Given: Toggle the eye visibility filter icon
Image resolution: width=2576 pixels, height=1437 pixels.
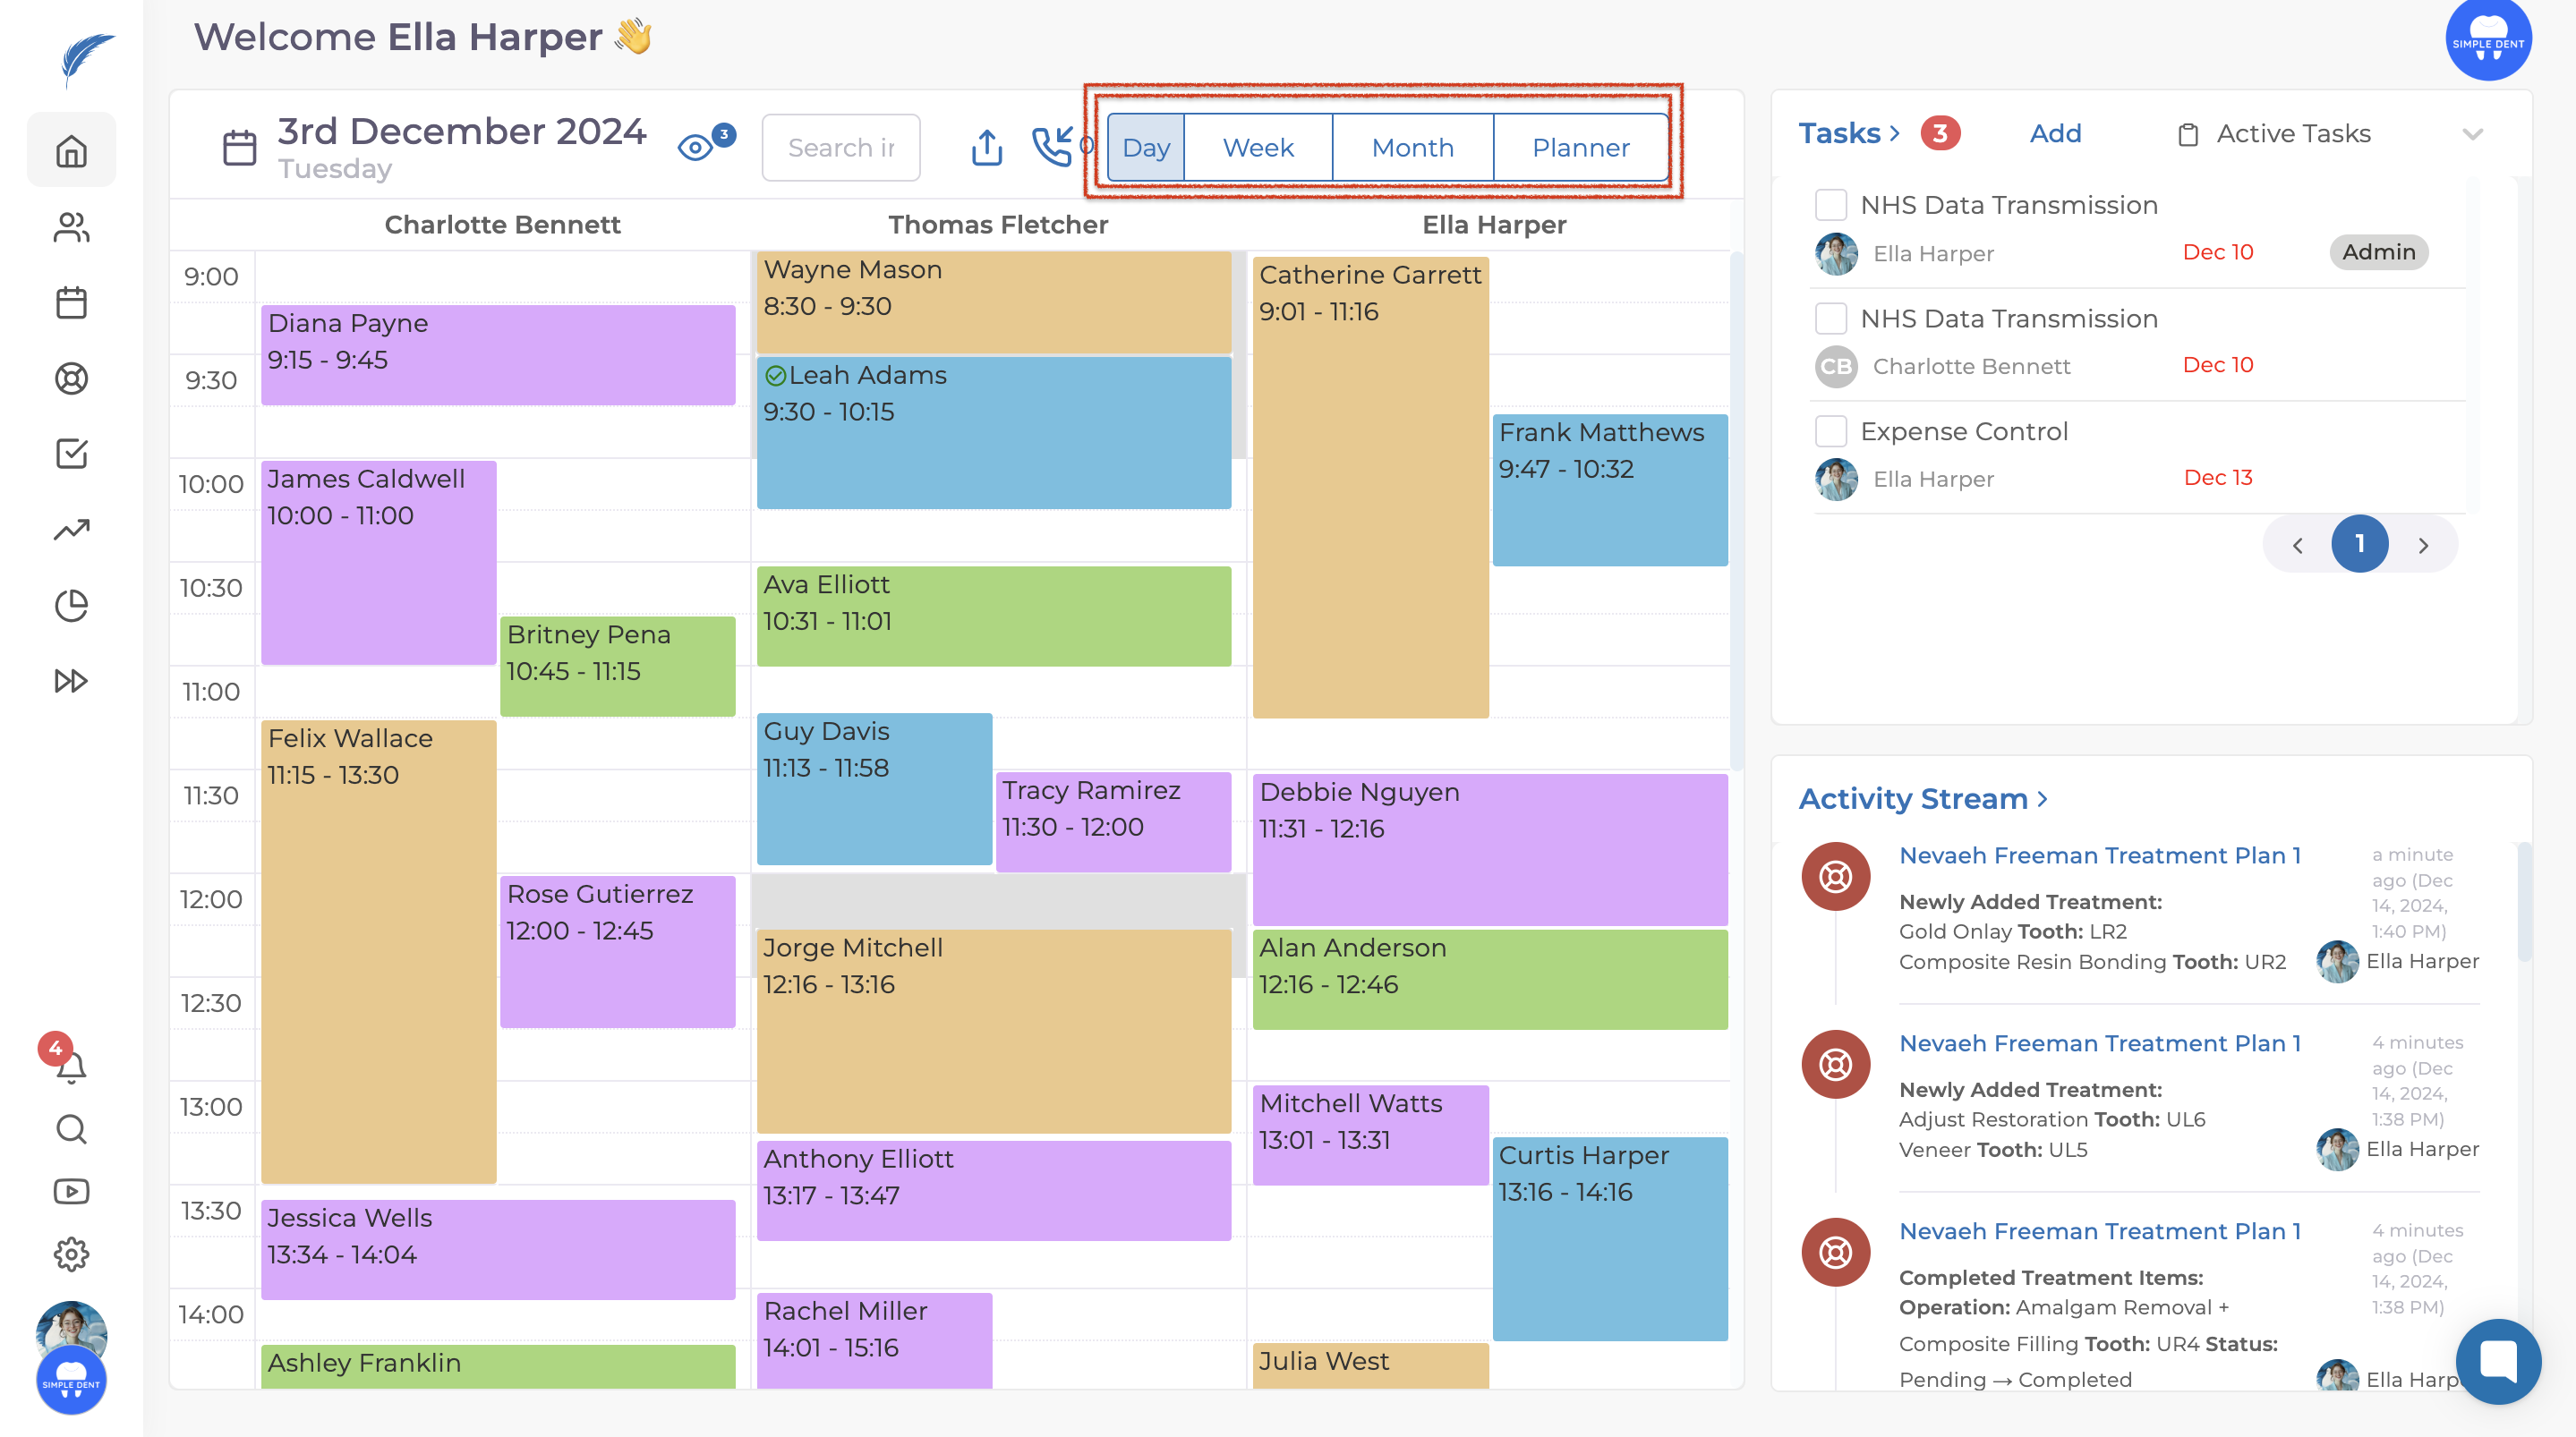Looking at the screenshot, I should (695, 148).
